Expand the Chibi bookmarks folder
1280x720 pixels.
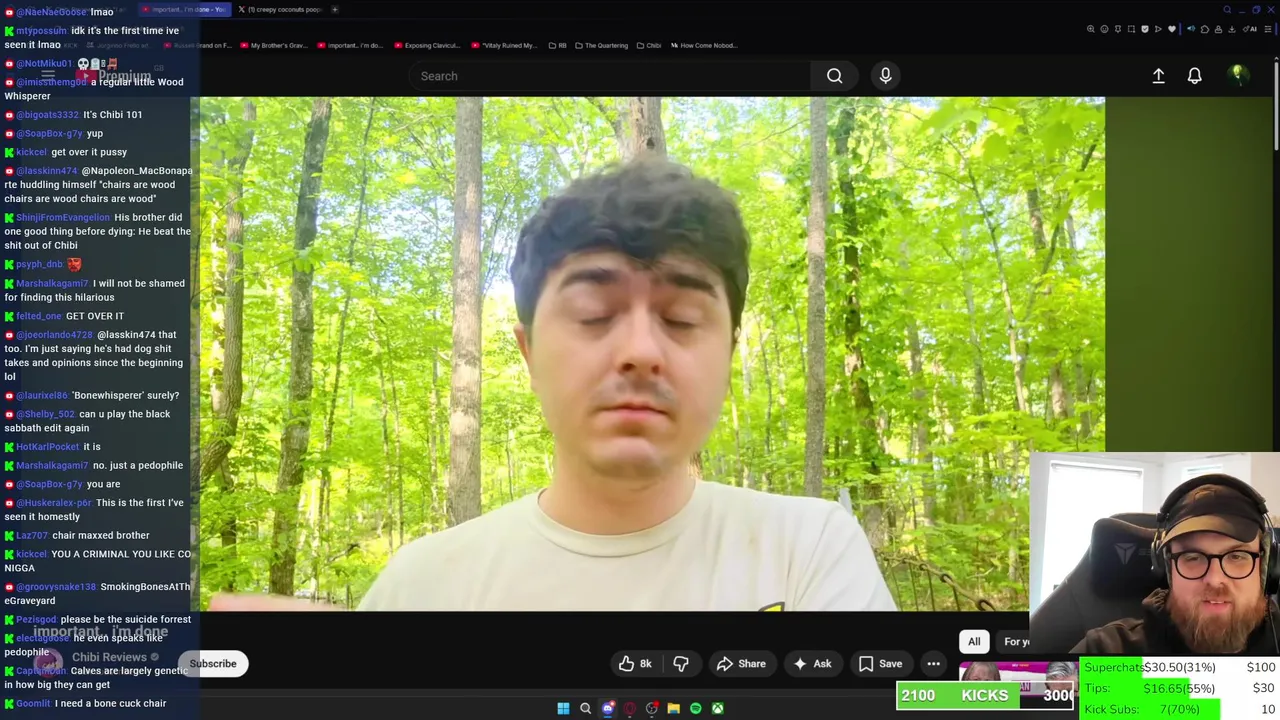pyautogui.click(x=648, y=45)
